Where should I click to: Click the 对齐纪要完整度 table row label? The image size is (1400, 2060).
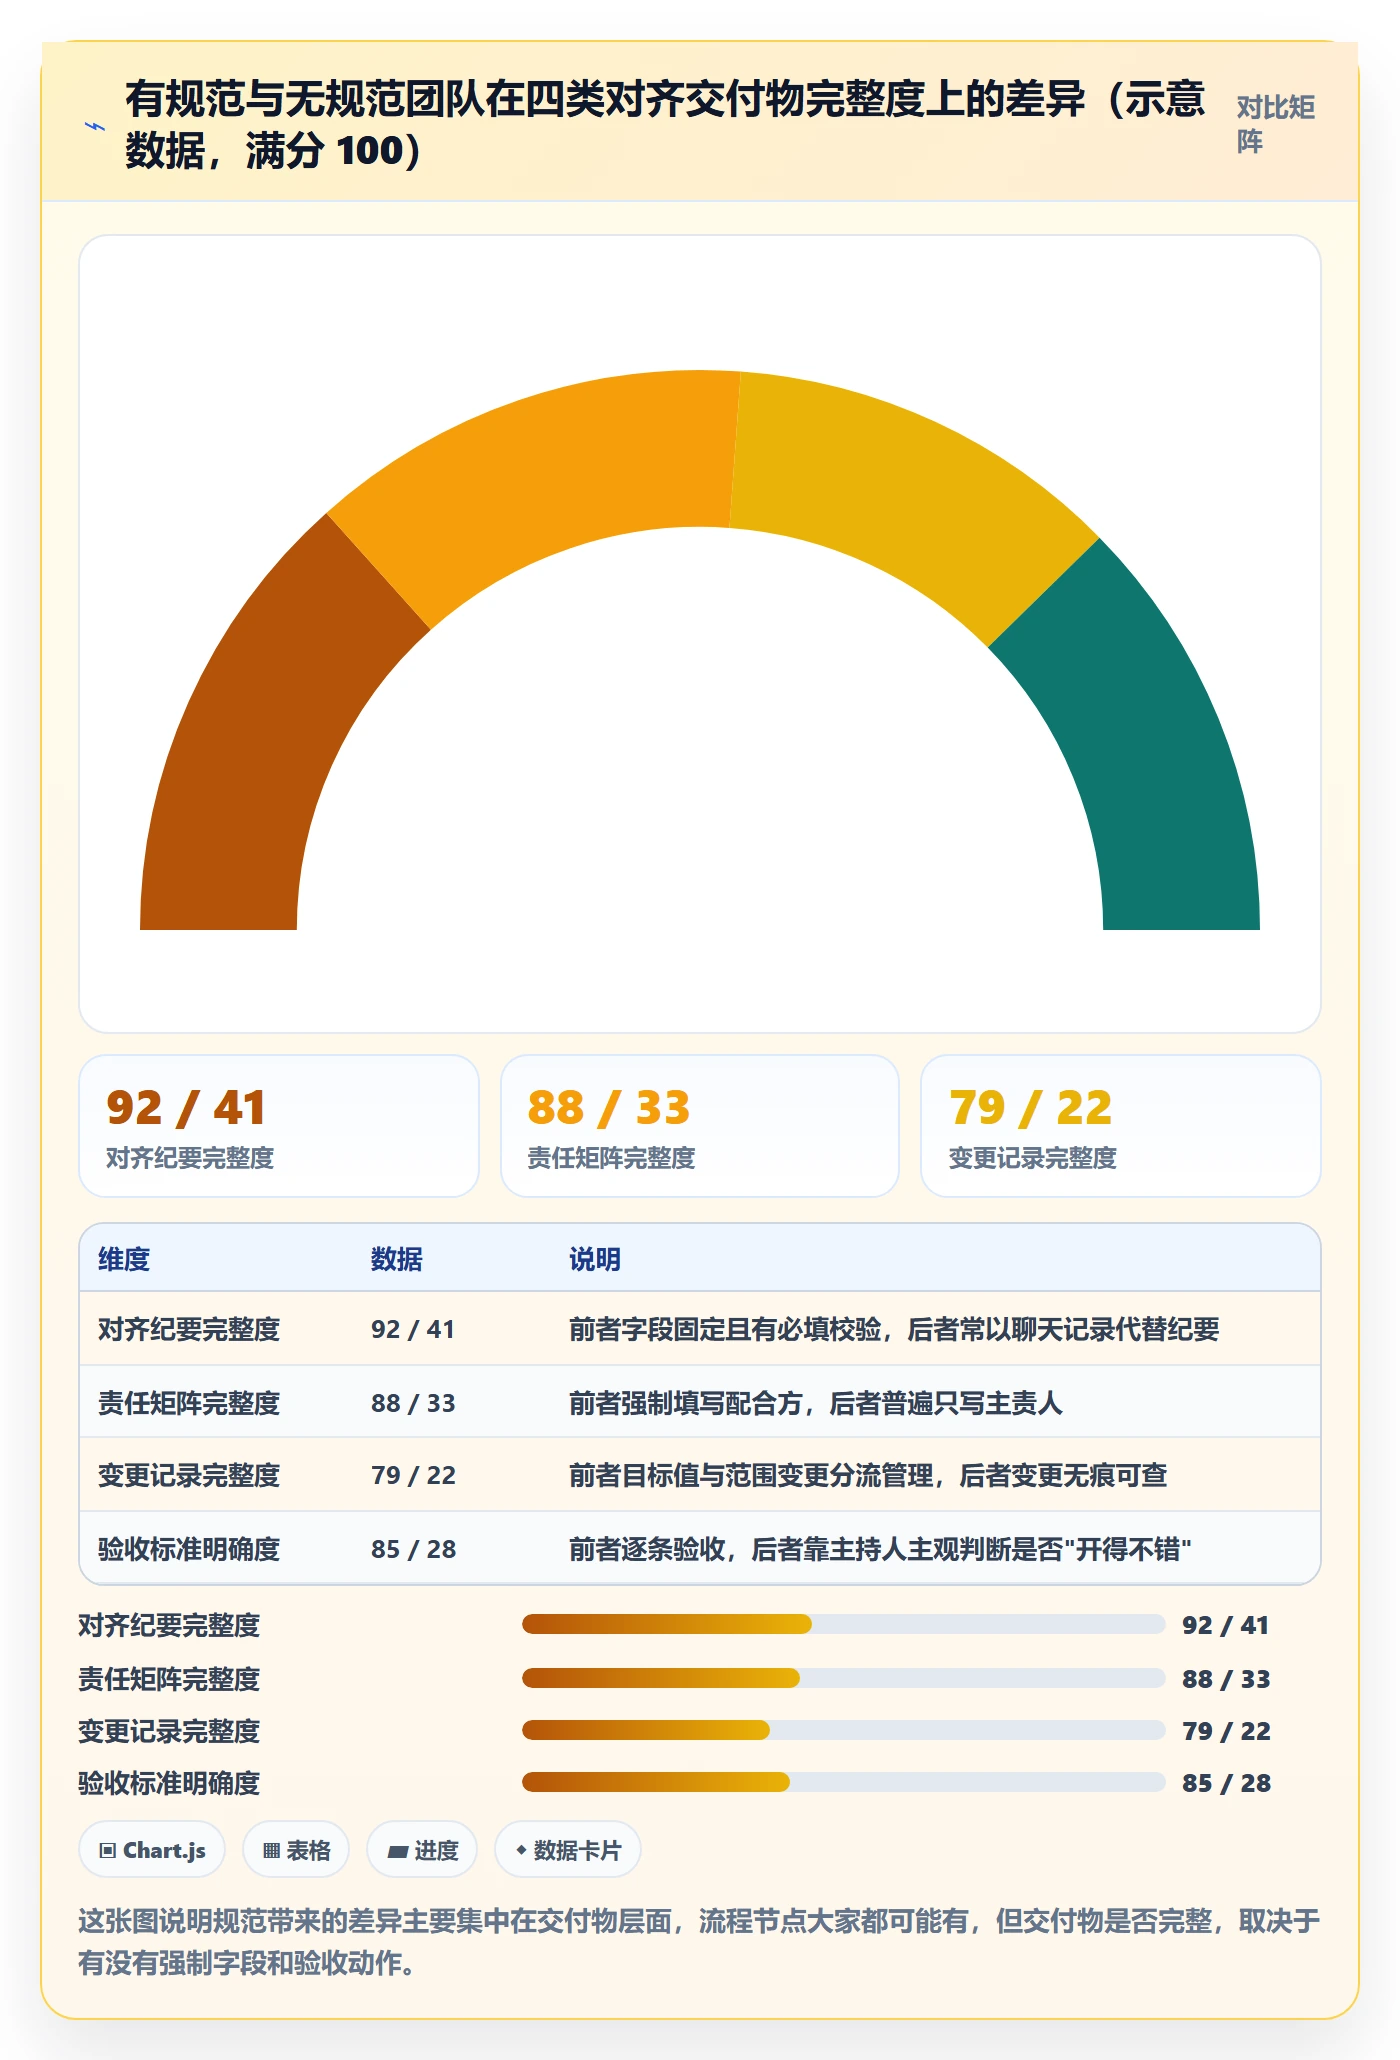(189, 1329)
